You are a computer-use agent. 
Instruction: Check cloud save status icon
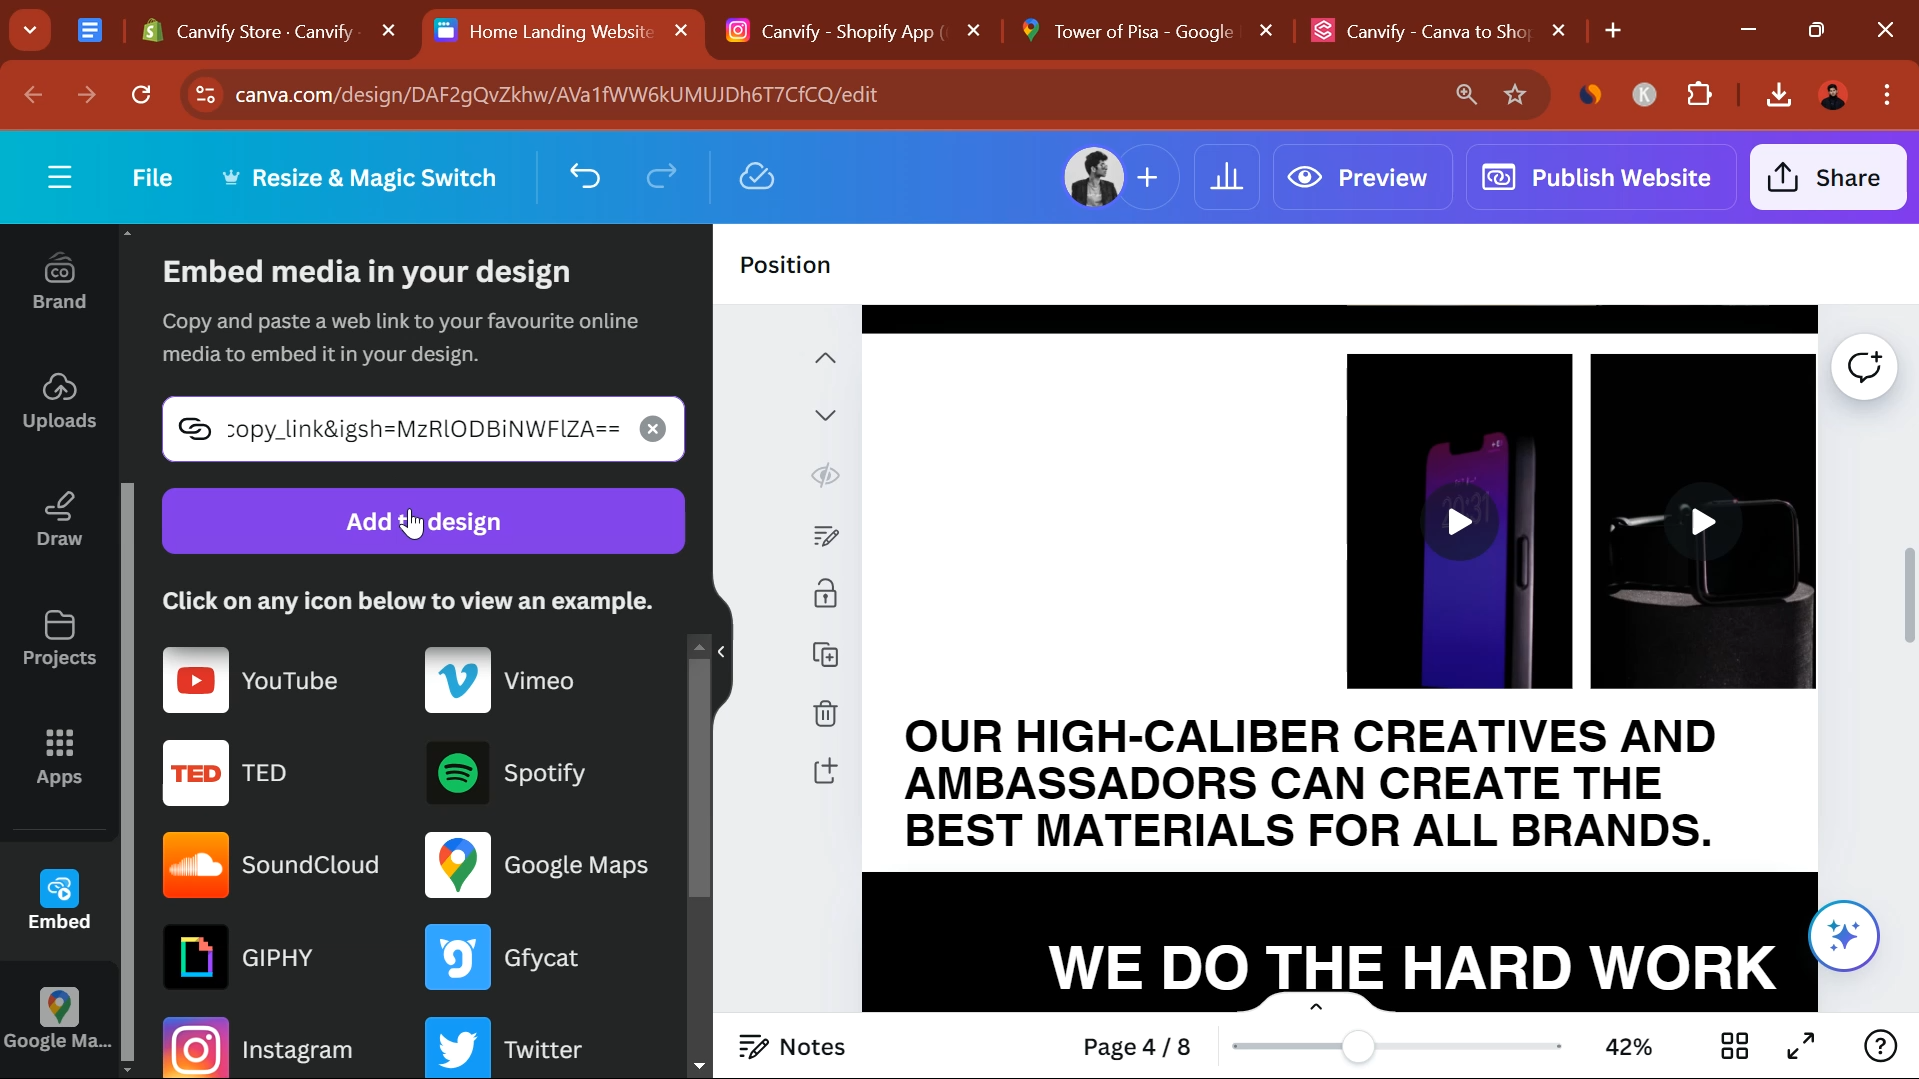(757, 177)
